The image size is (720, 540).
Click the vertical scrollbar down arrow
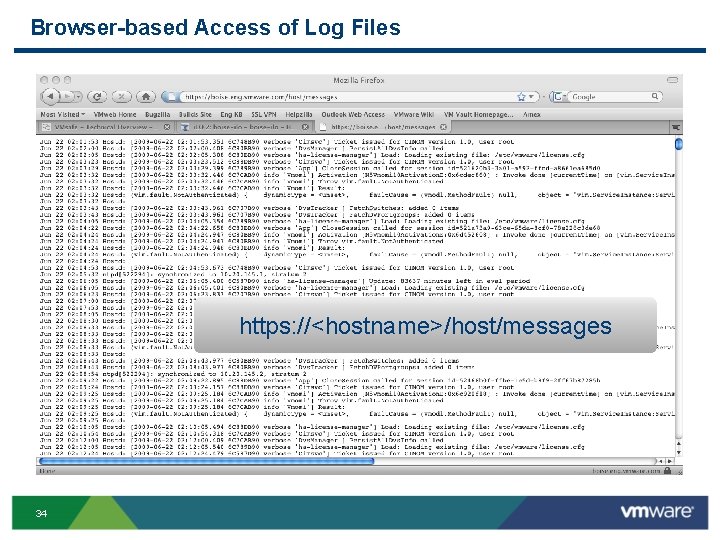pos(679,453)
